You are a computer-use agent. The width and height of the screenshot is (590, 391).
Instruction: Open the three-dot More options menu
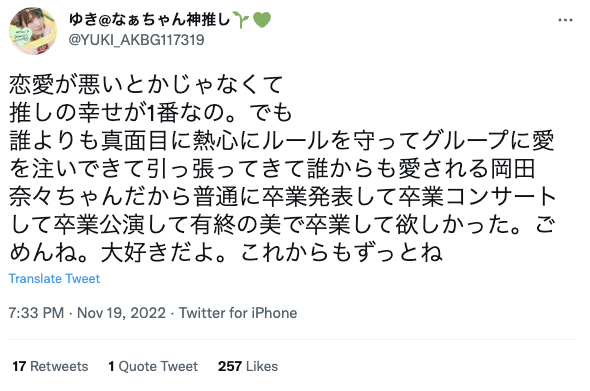click(x=565, y=20)
